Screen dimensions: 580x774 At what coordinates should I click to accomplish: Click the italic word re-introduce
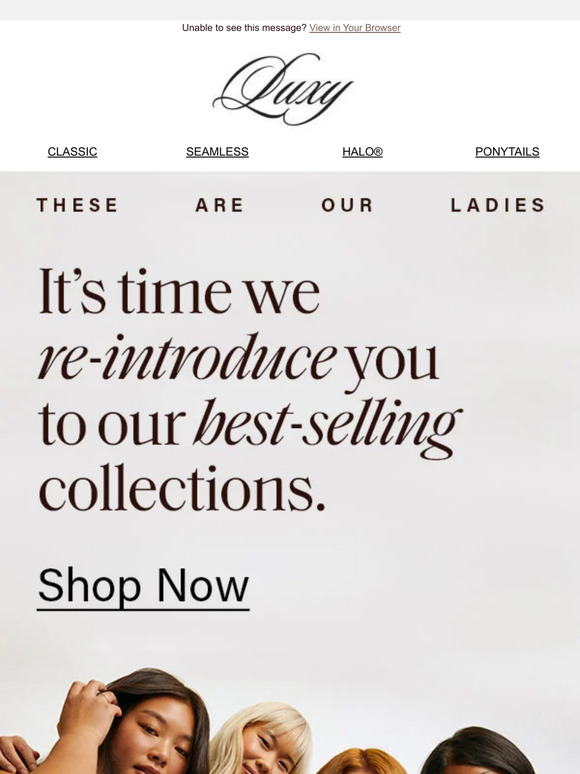[x=187, y=356]
